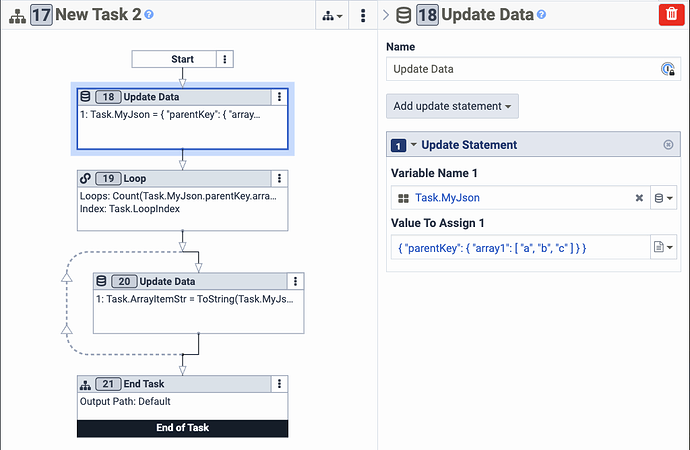Open the Add update statement dropdown
Screen dimensions: 690x450
(452, 106)
